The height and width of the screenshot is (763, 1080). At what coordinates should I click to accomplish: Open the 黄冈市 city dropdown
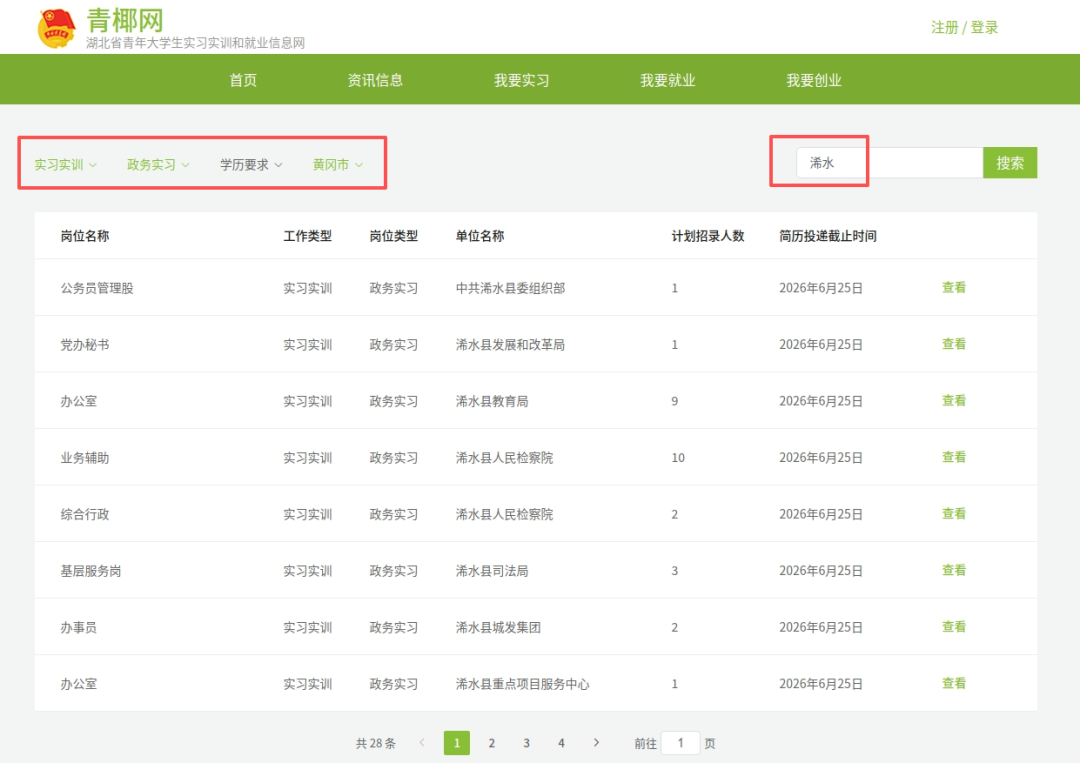pos(338,165)
